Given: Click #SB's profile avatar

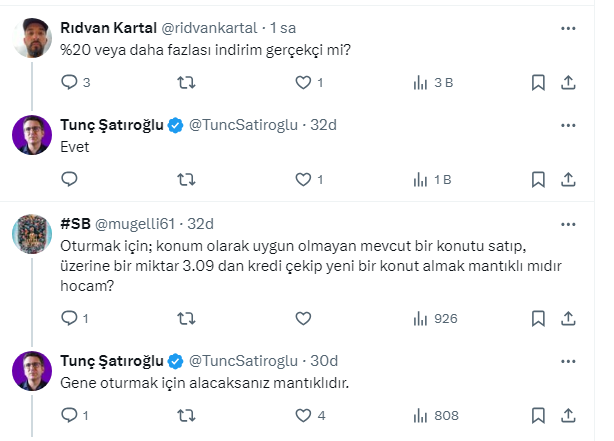Looking at the screenshot, I should pos(32,233).
